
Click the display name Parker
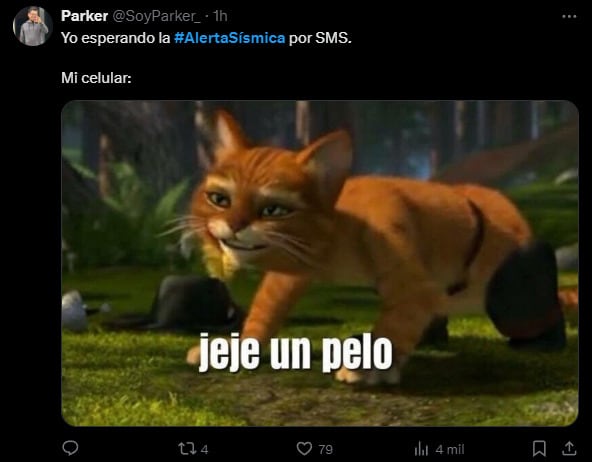click(x=85, y=16)
